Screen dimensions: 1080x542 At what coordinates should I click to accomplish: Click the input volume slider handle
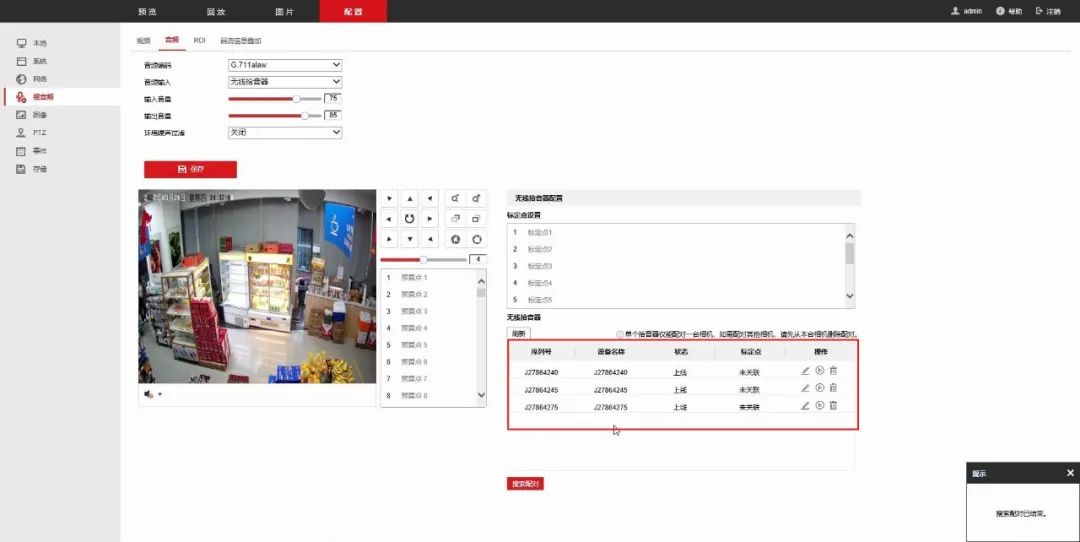click(x=296, y=99)
